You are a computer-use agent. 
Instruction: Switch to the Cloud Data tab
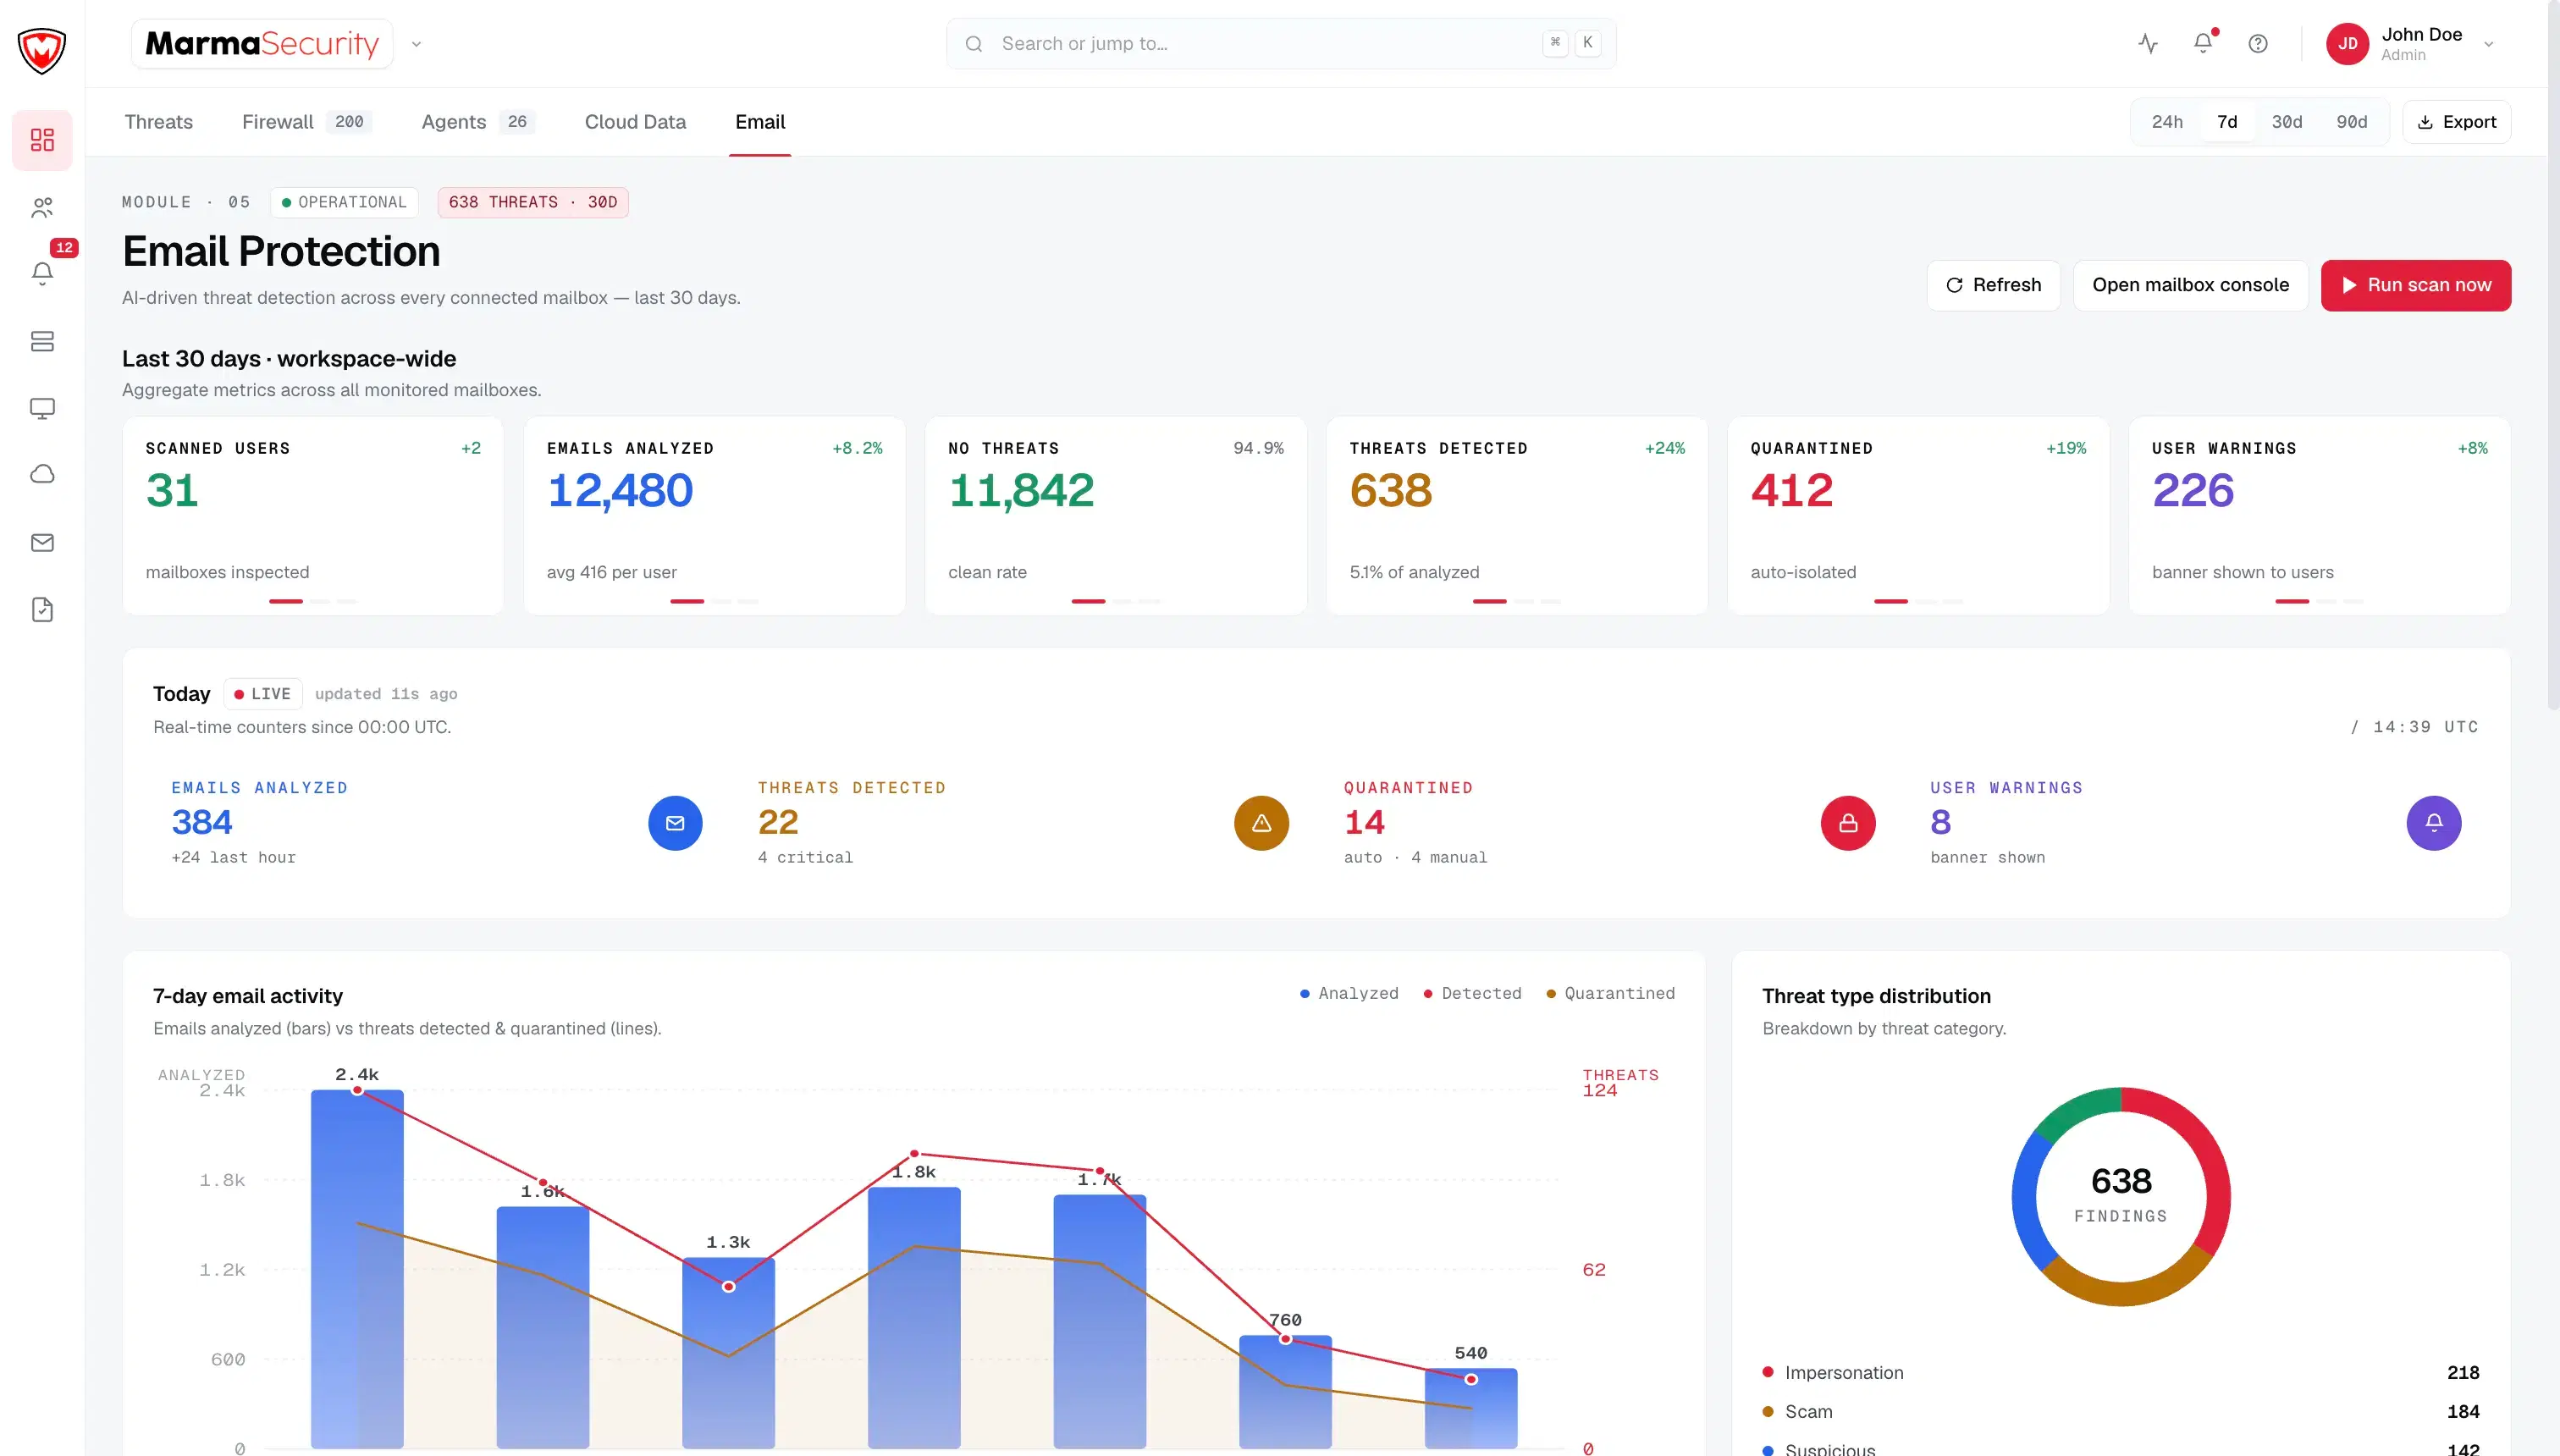635,122
